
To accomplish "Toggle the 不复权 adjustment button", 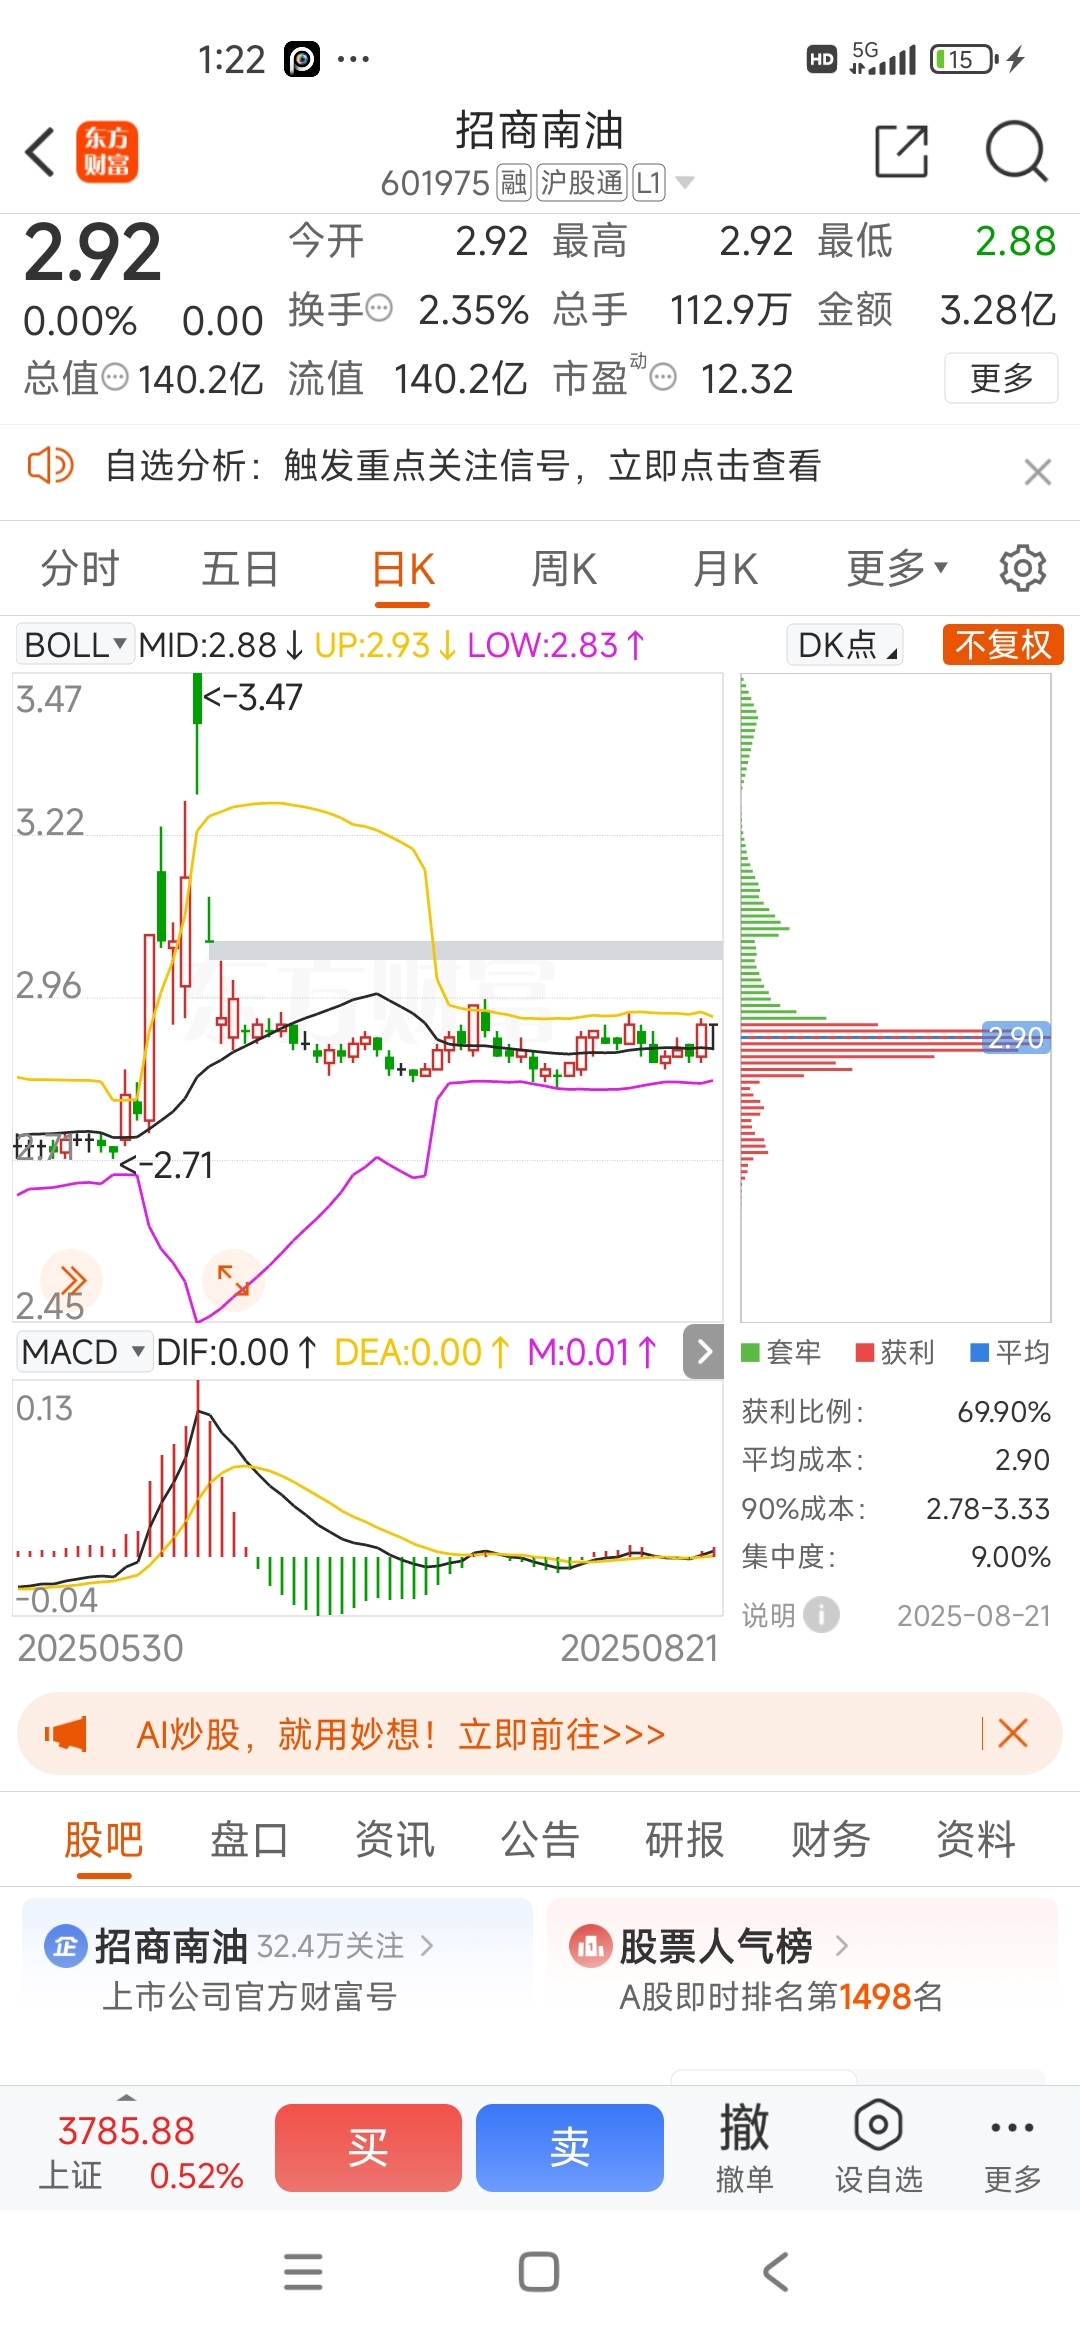I will (x=1003, y=645).
